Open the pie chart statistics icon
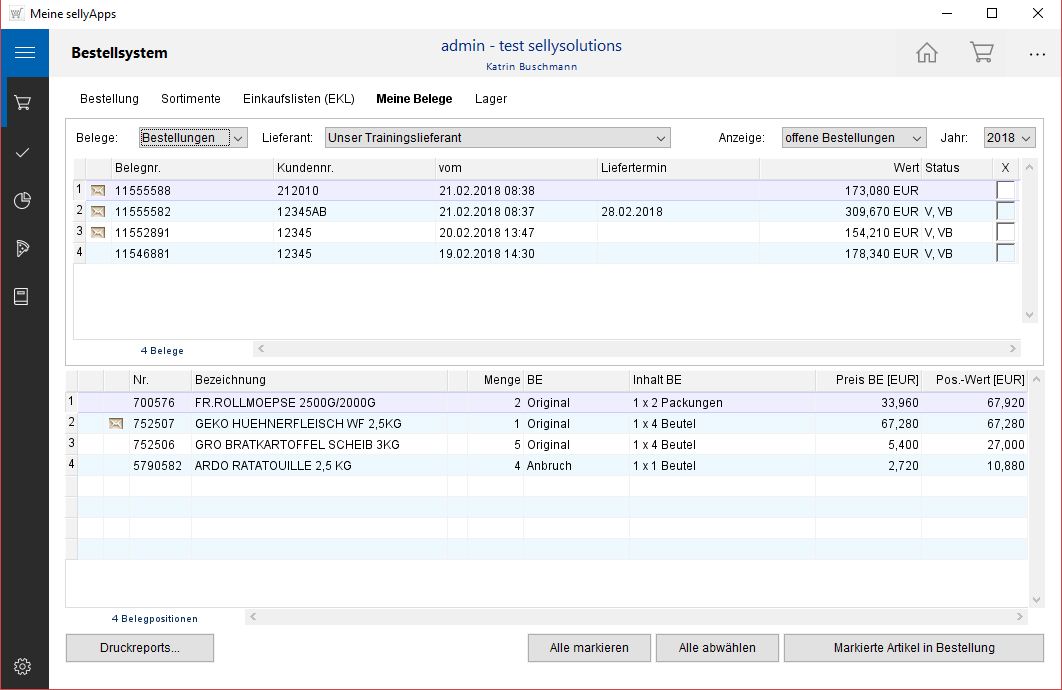 [x=24, y=200]
